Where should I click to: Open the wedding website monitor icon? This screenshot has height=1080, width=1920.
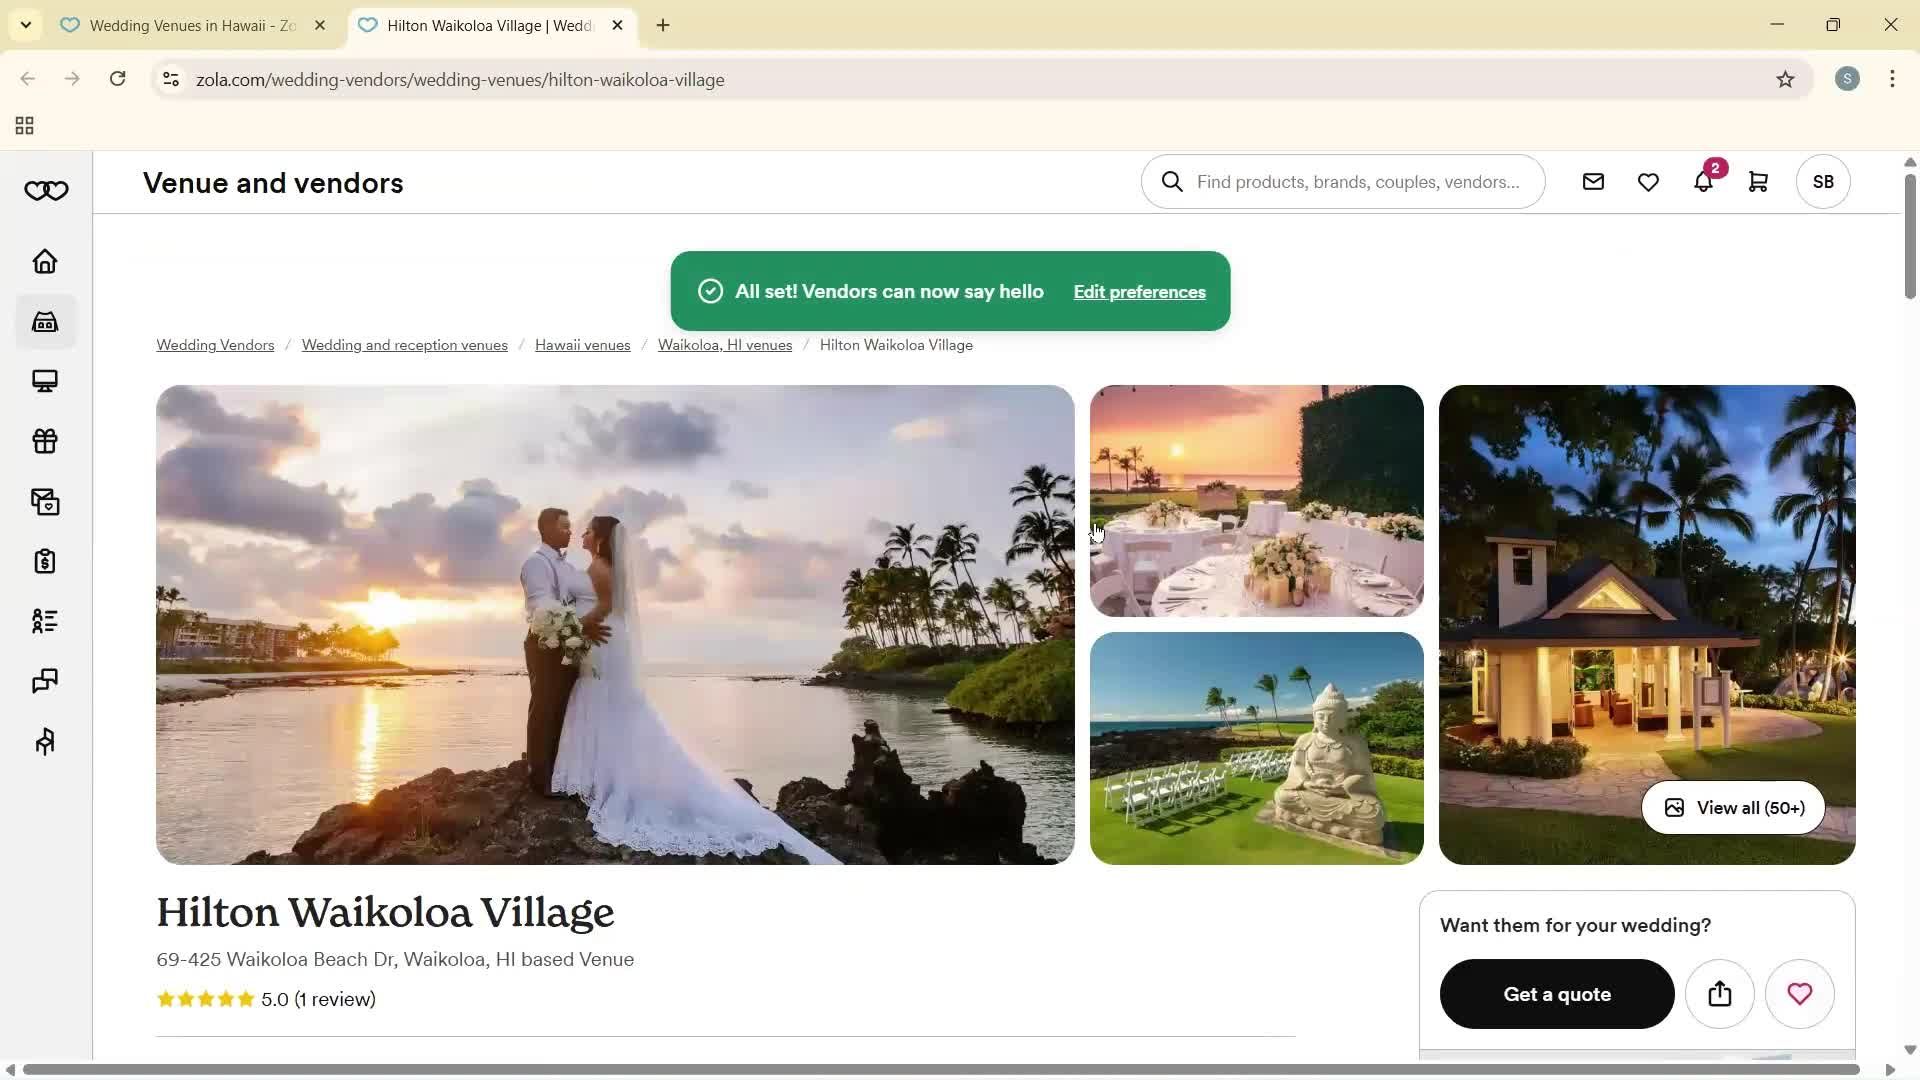(45, 381)
